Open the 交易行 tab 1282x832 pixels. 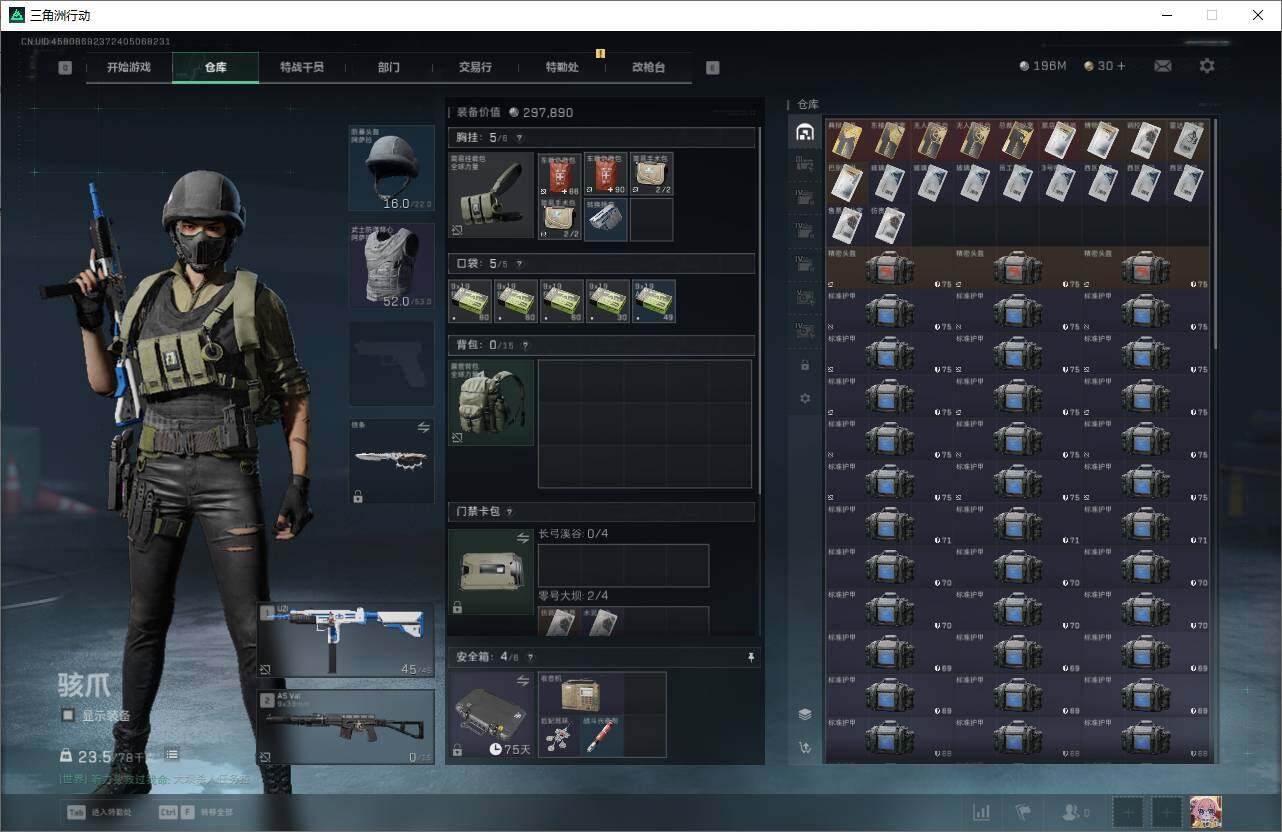pos(475,68)
